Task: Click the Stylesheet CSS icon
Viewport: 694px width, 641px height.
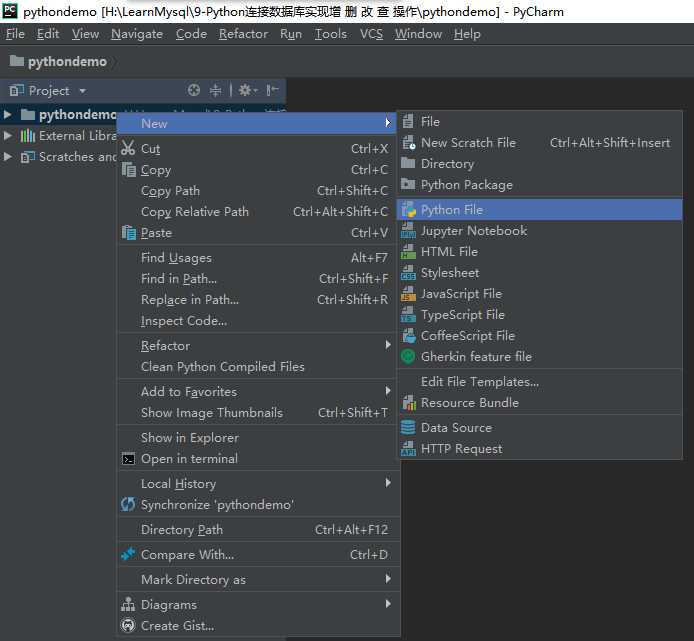Action: tap(409, 273)
